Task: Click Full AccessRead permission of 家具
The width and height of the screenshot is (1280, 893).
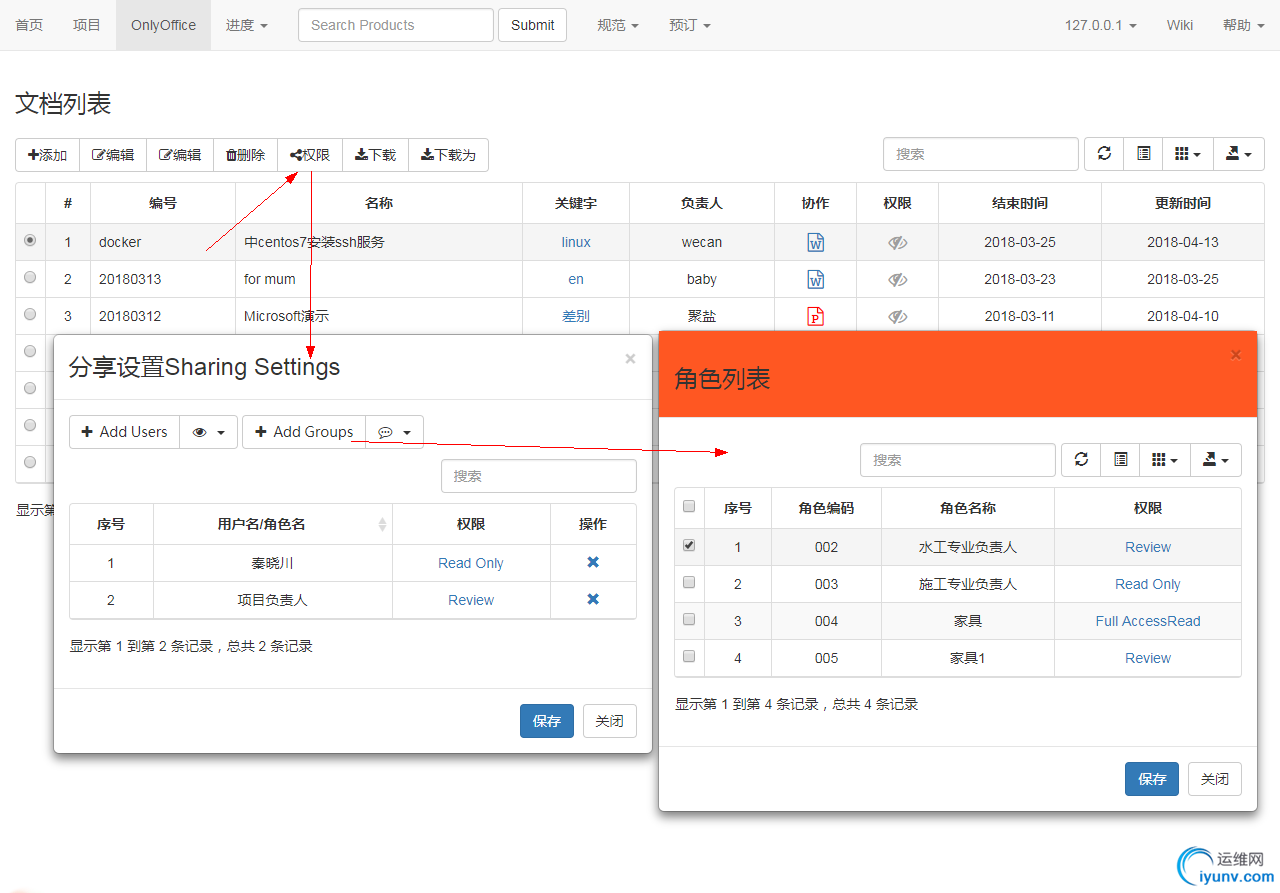Action: 1148,621
